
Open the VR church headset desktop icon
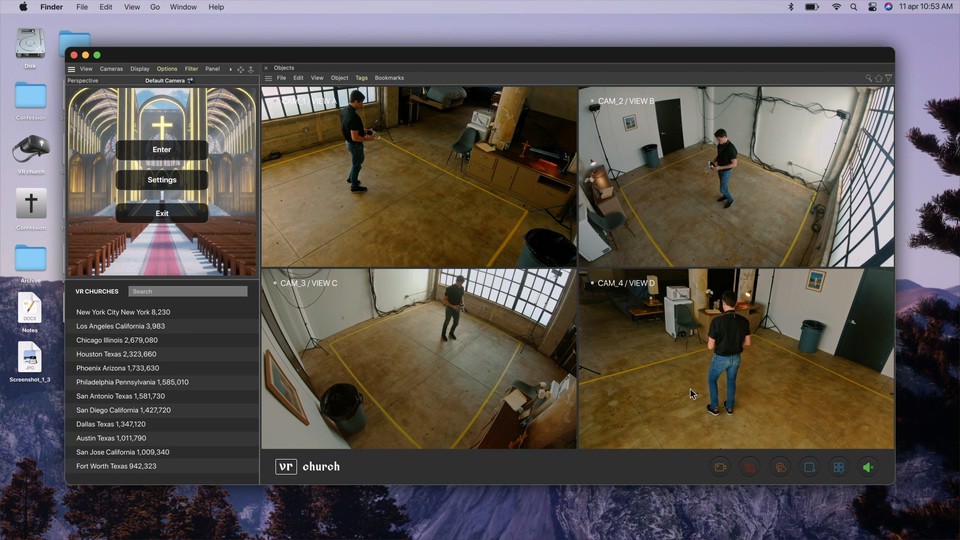click(31, 149)
